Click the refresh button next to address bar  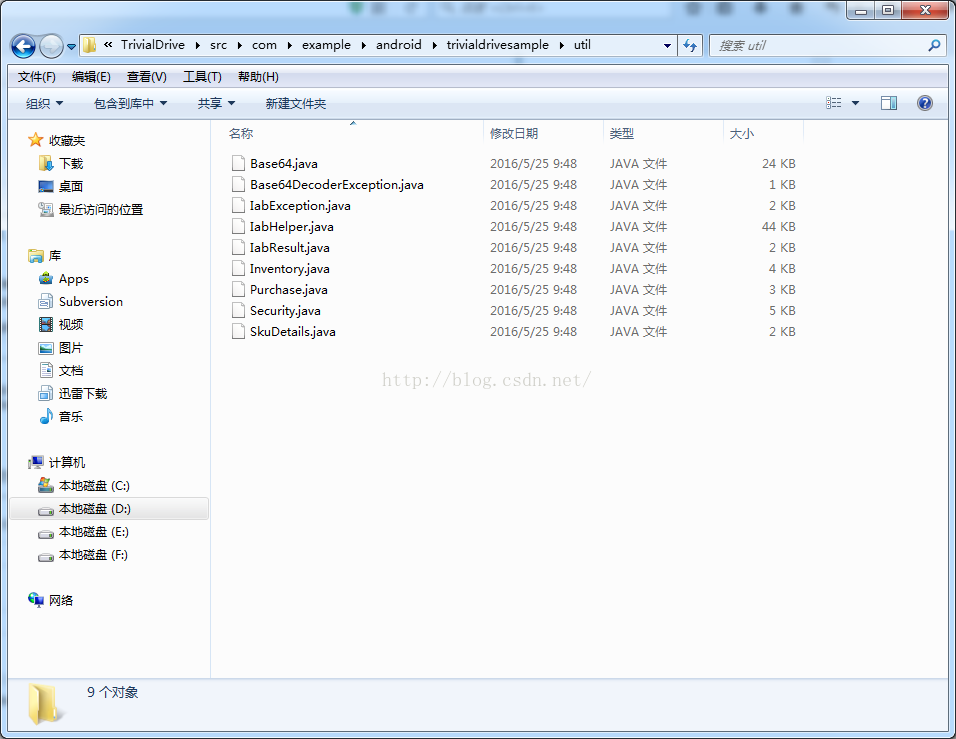[690, 45]
